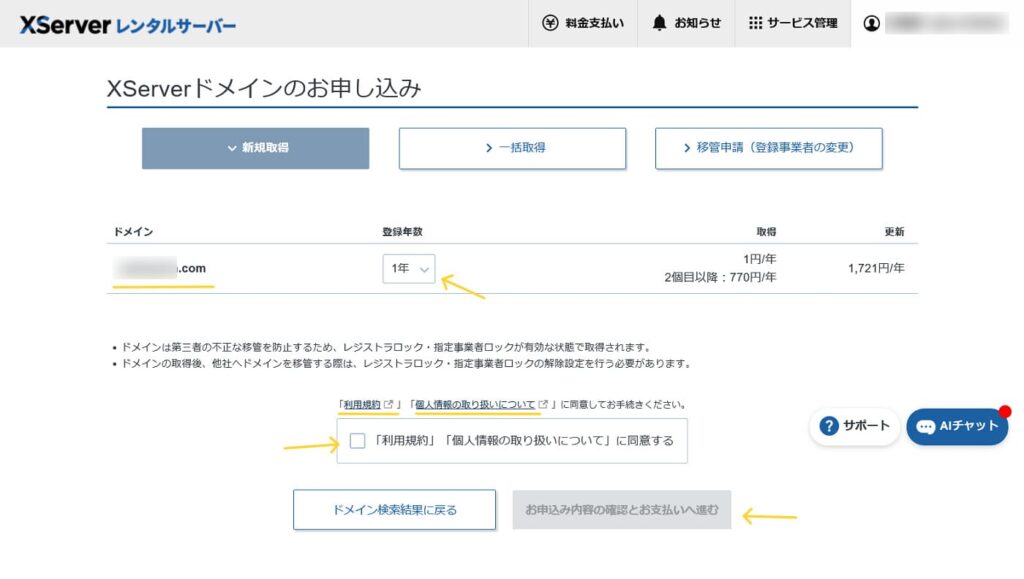Click the yen coin icon

coord(550,23)
